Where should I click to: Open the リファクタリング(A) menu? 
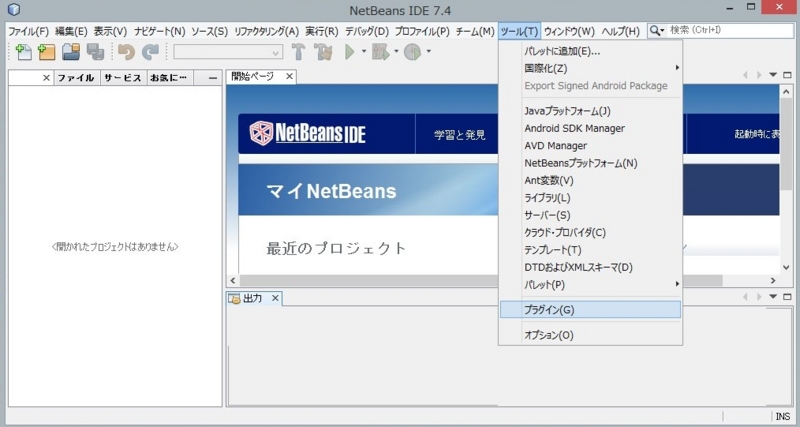point(266,32)
